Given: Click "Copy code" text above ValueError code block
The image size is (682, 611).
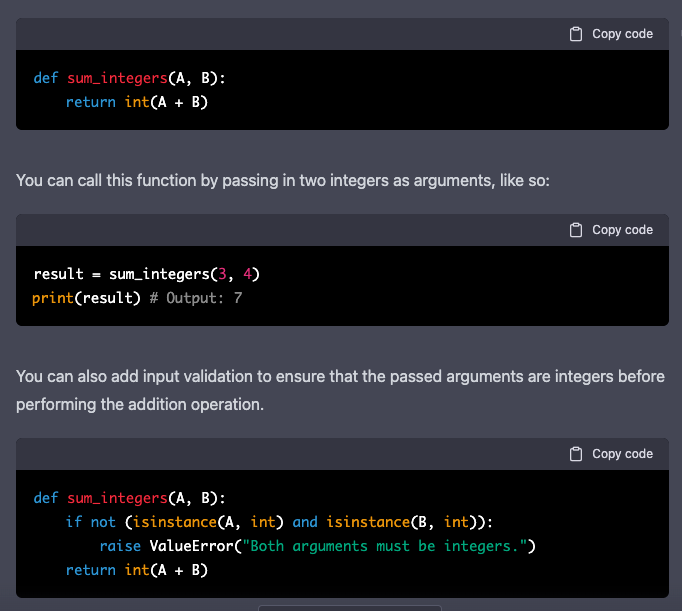Looking at the screenshot, I should [x=622, y=454].
